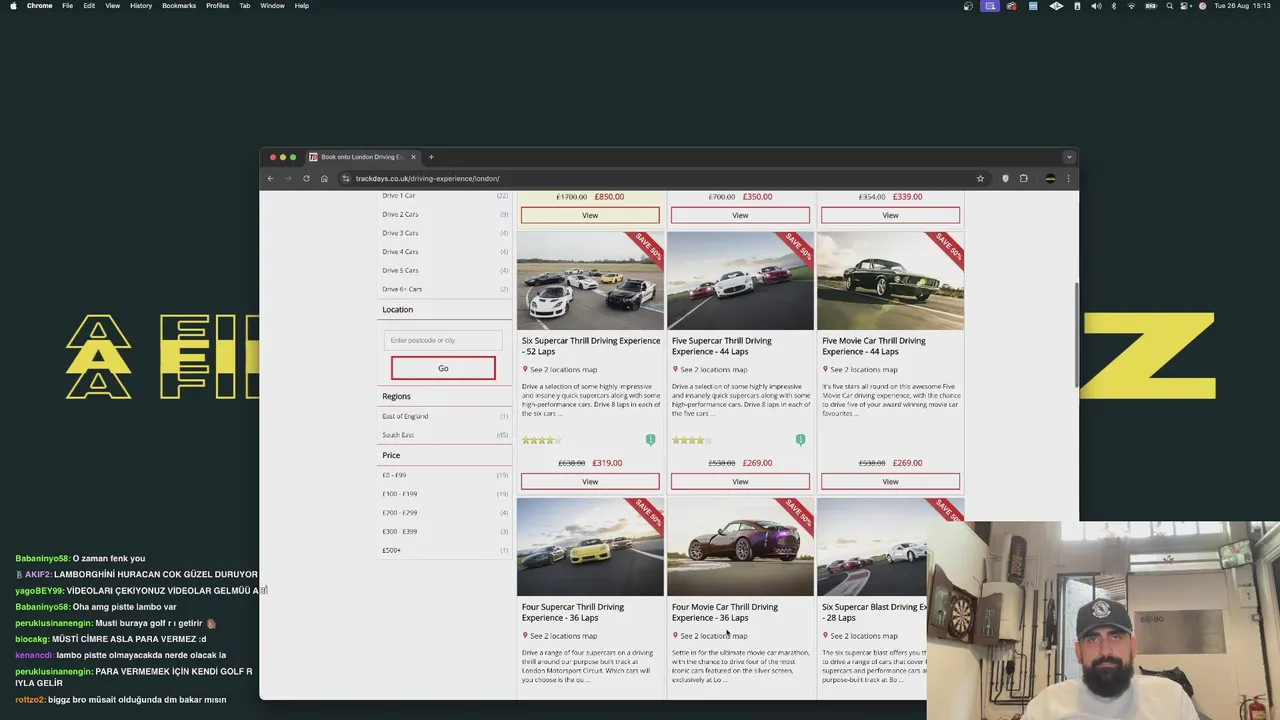
Task: Open the Chrome profile avatar
Action: pos(1050,179)
